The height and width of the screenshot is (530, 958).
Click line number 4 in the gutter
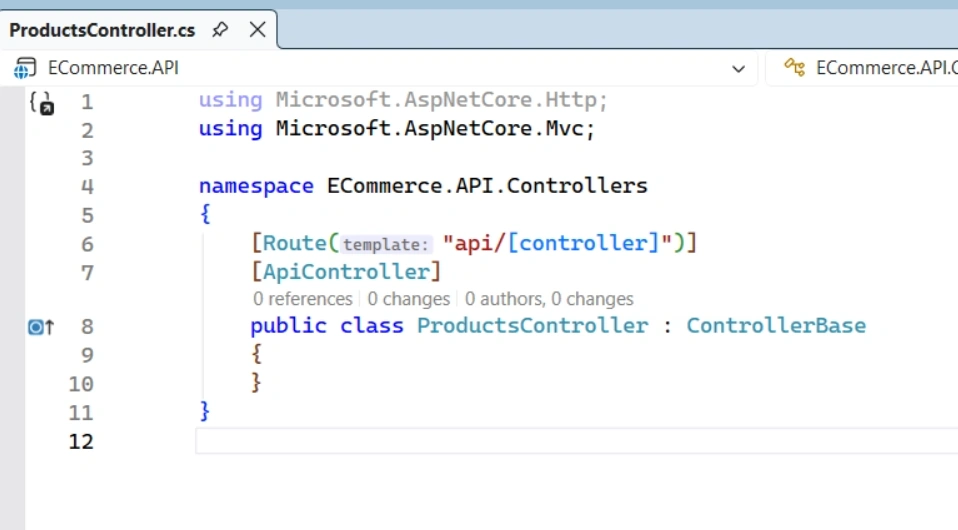[87, 186]
